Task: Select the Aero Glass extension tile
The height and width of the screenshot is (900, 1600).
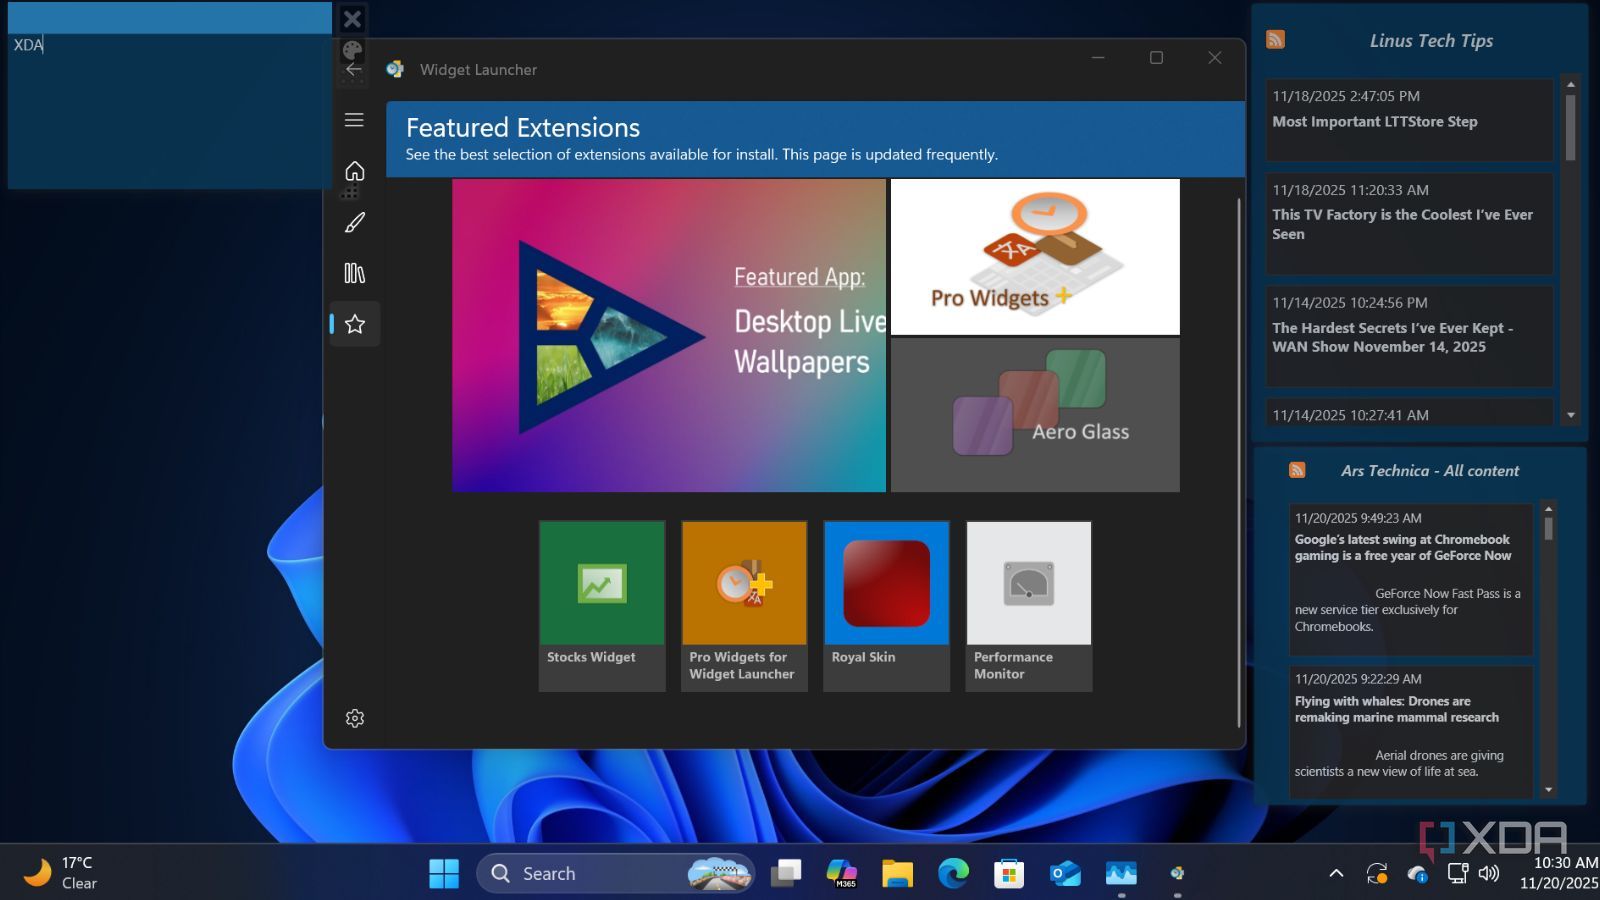Action: coord(1035,415)
